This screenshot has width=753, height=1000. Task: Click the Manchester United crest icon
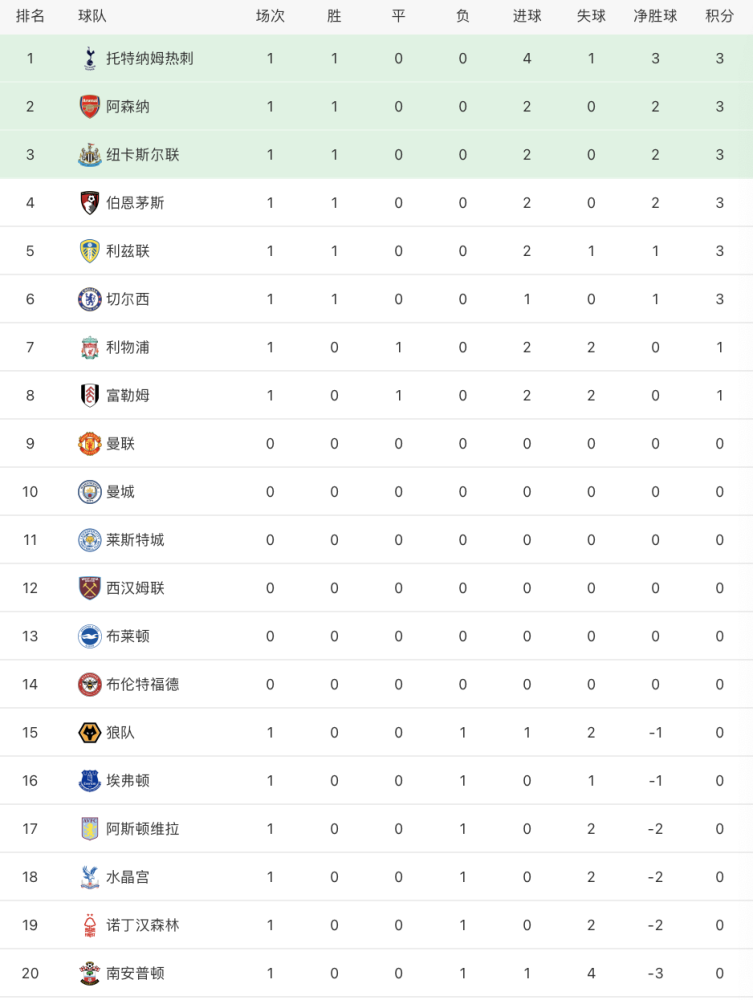click(90, 443)
